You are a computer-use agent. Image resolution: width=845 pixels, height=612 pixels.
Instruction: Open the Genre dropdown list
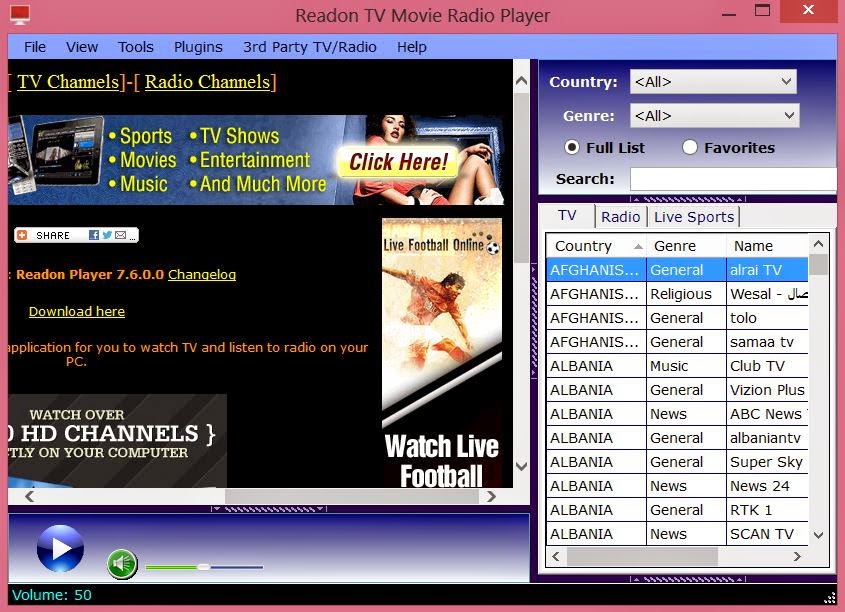tap(788, 115)
